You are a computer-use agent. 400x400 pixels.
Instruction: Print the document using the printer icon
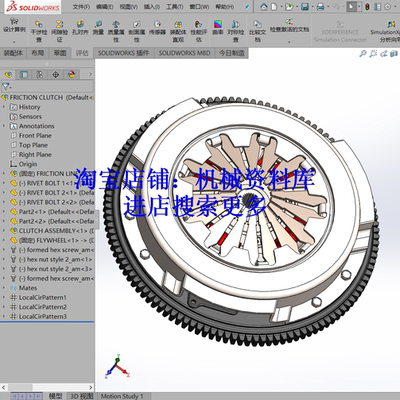(320, 6)
